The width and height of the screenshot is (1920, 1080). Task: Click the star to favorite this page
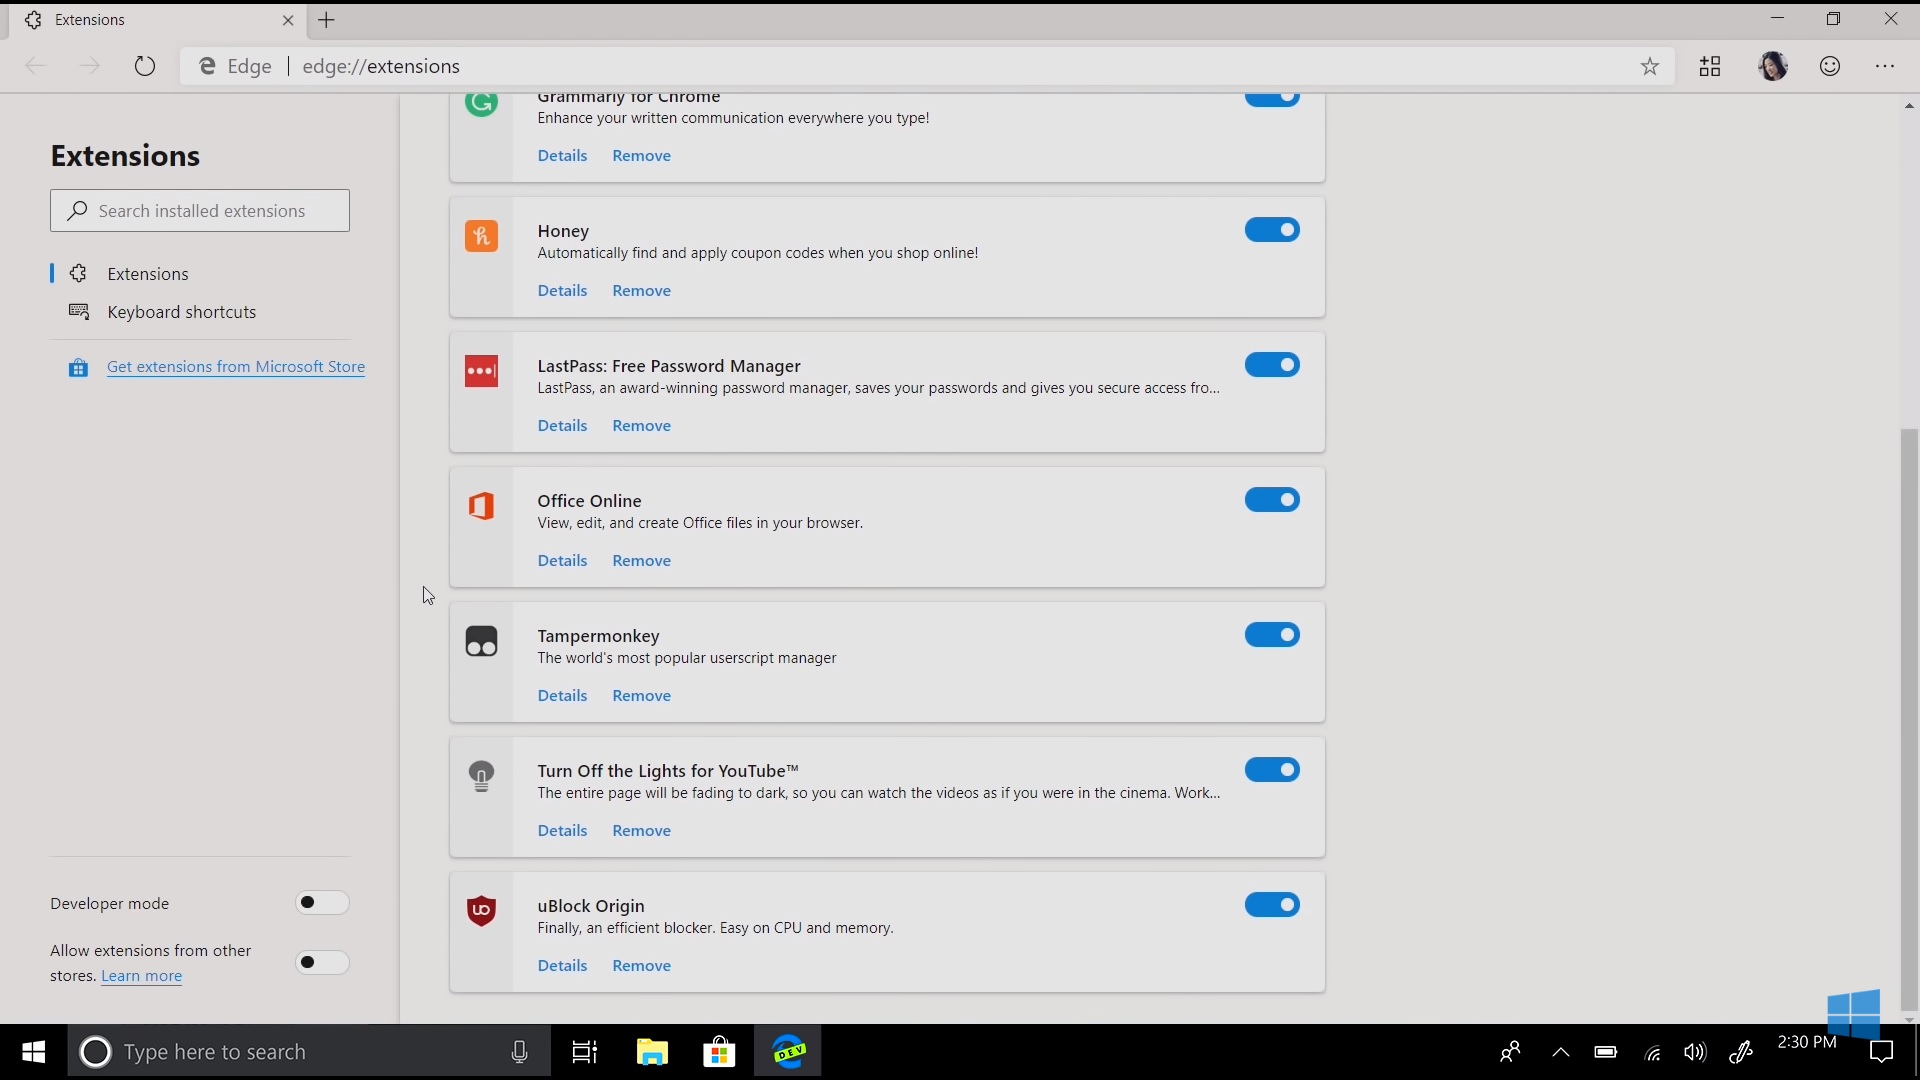click(1650, 67)
